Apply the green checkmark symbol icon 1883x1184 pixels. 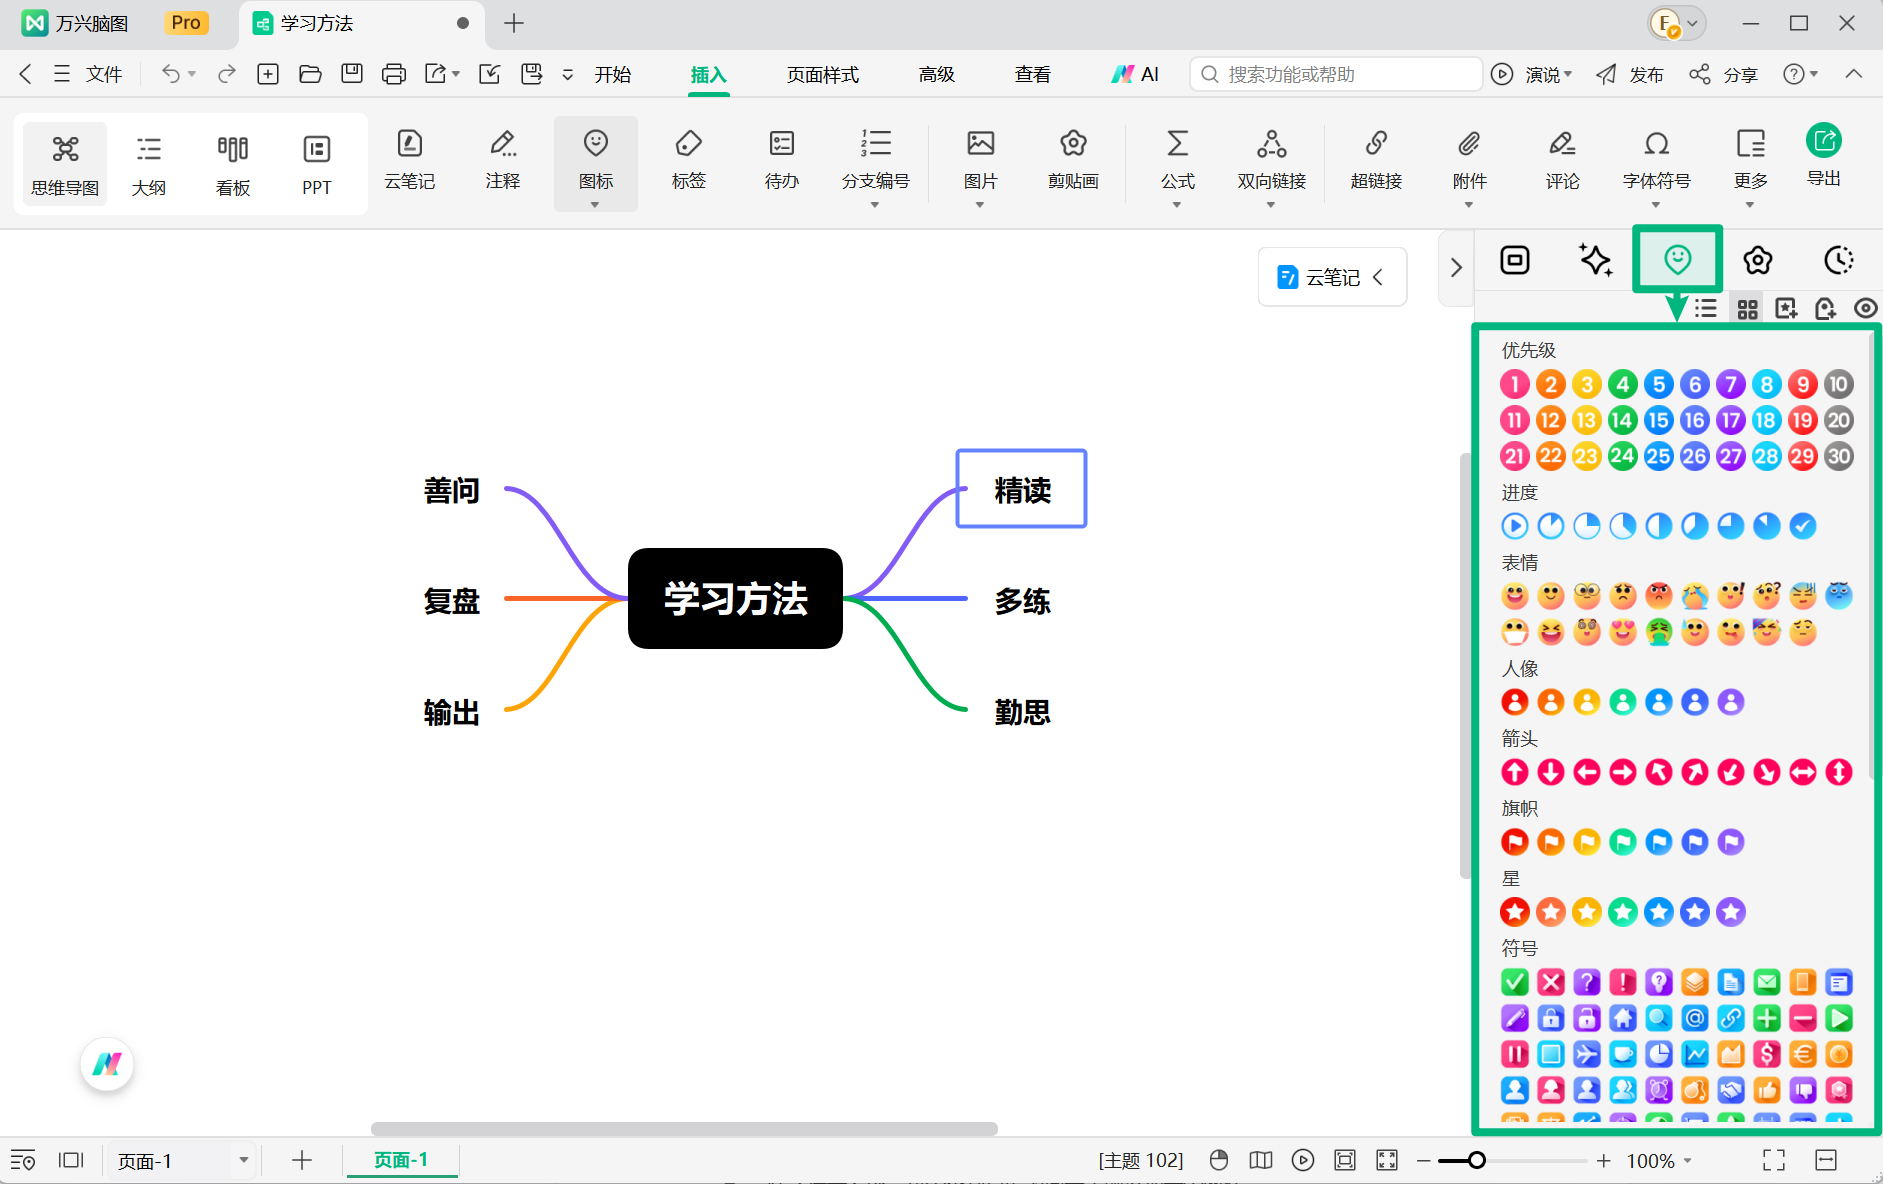pos(1515,982)
